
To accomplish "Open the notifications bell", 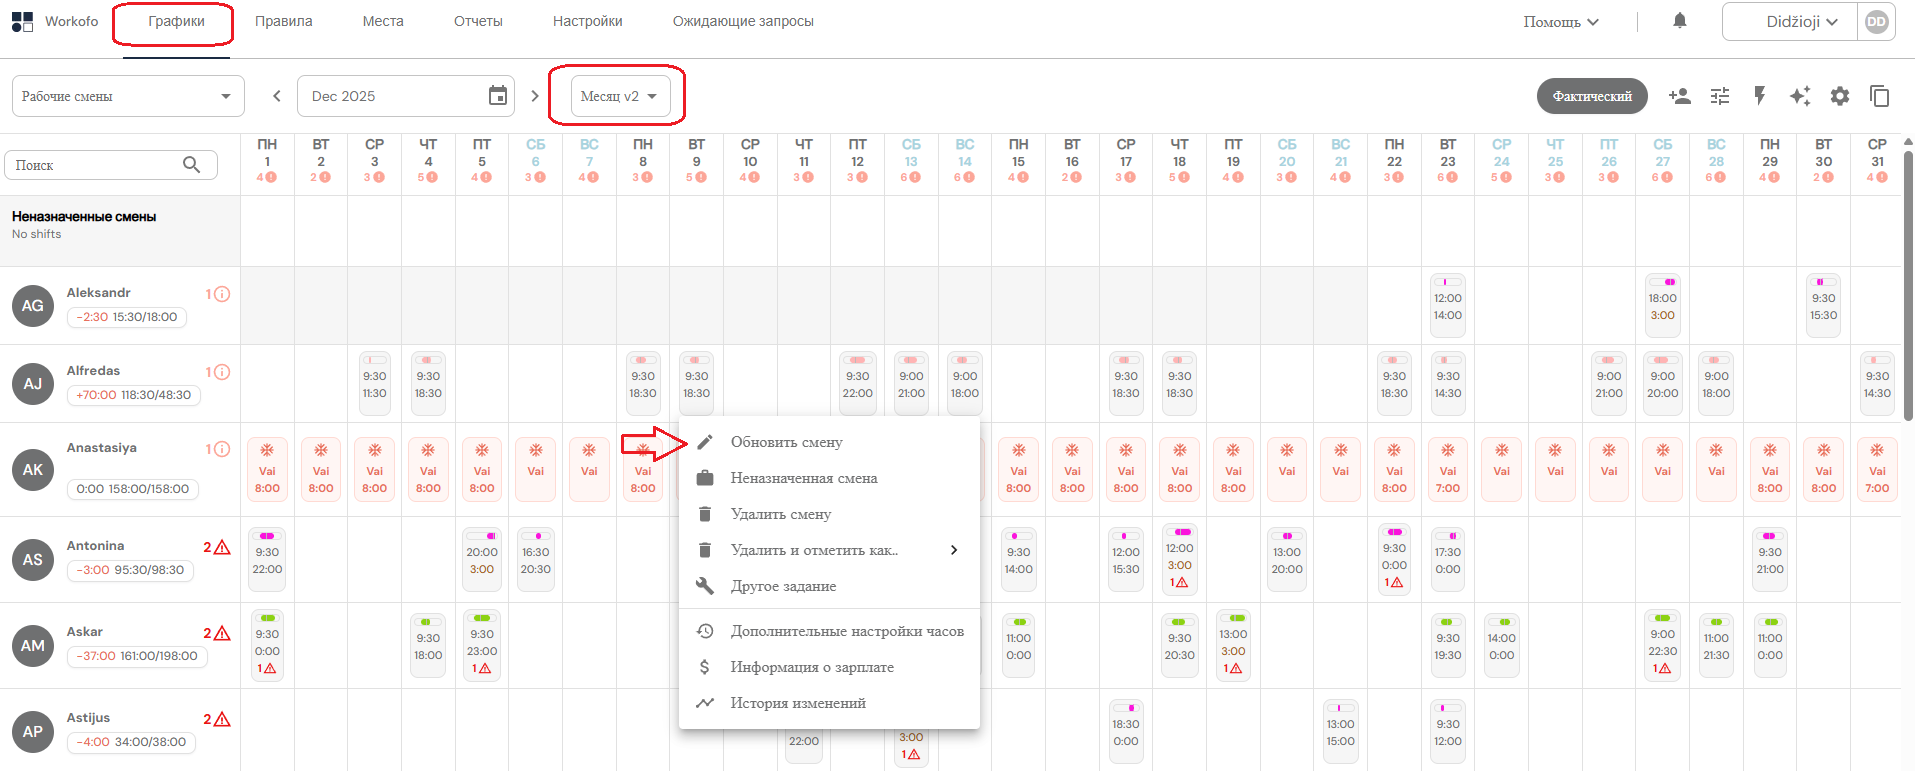I will pos(1680,21).
